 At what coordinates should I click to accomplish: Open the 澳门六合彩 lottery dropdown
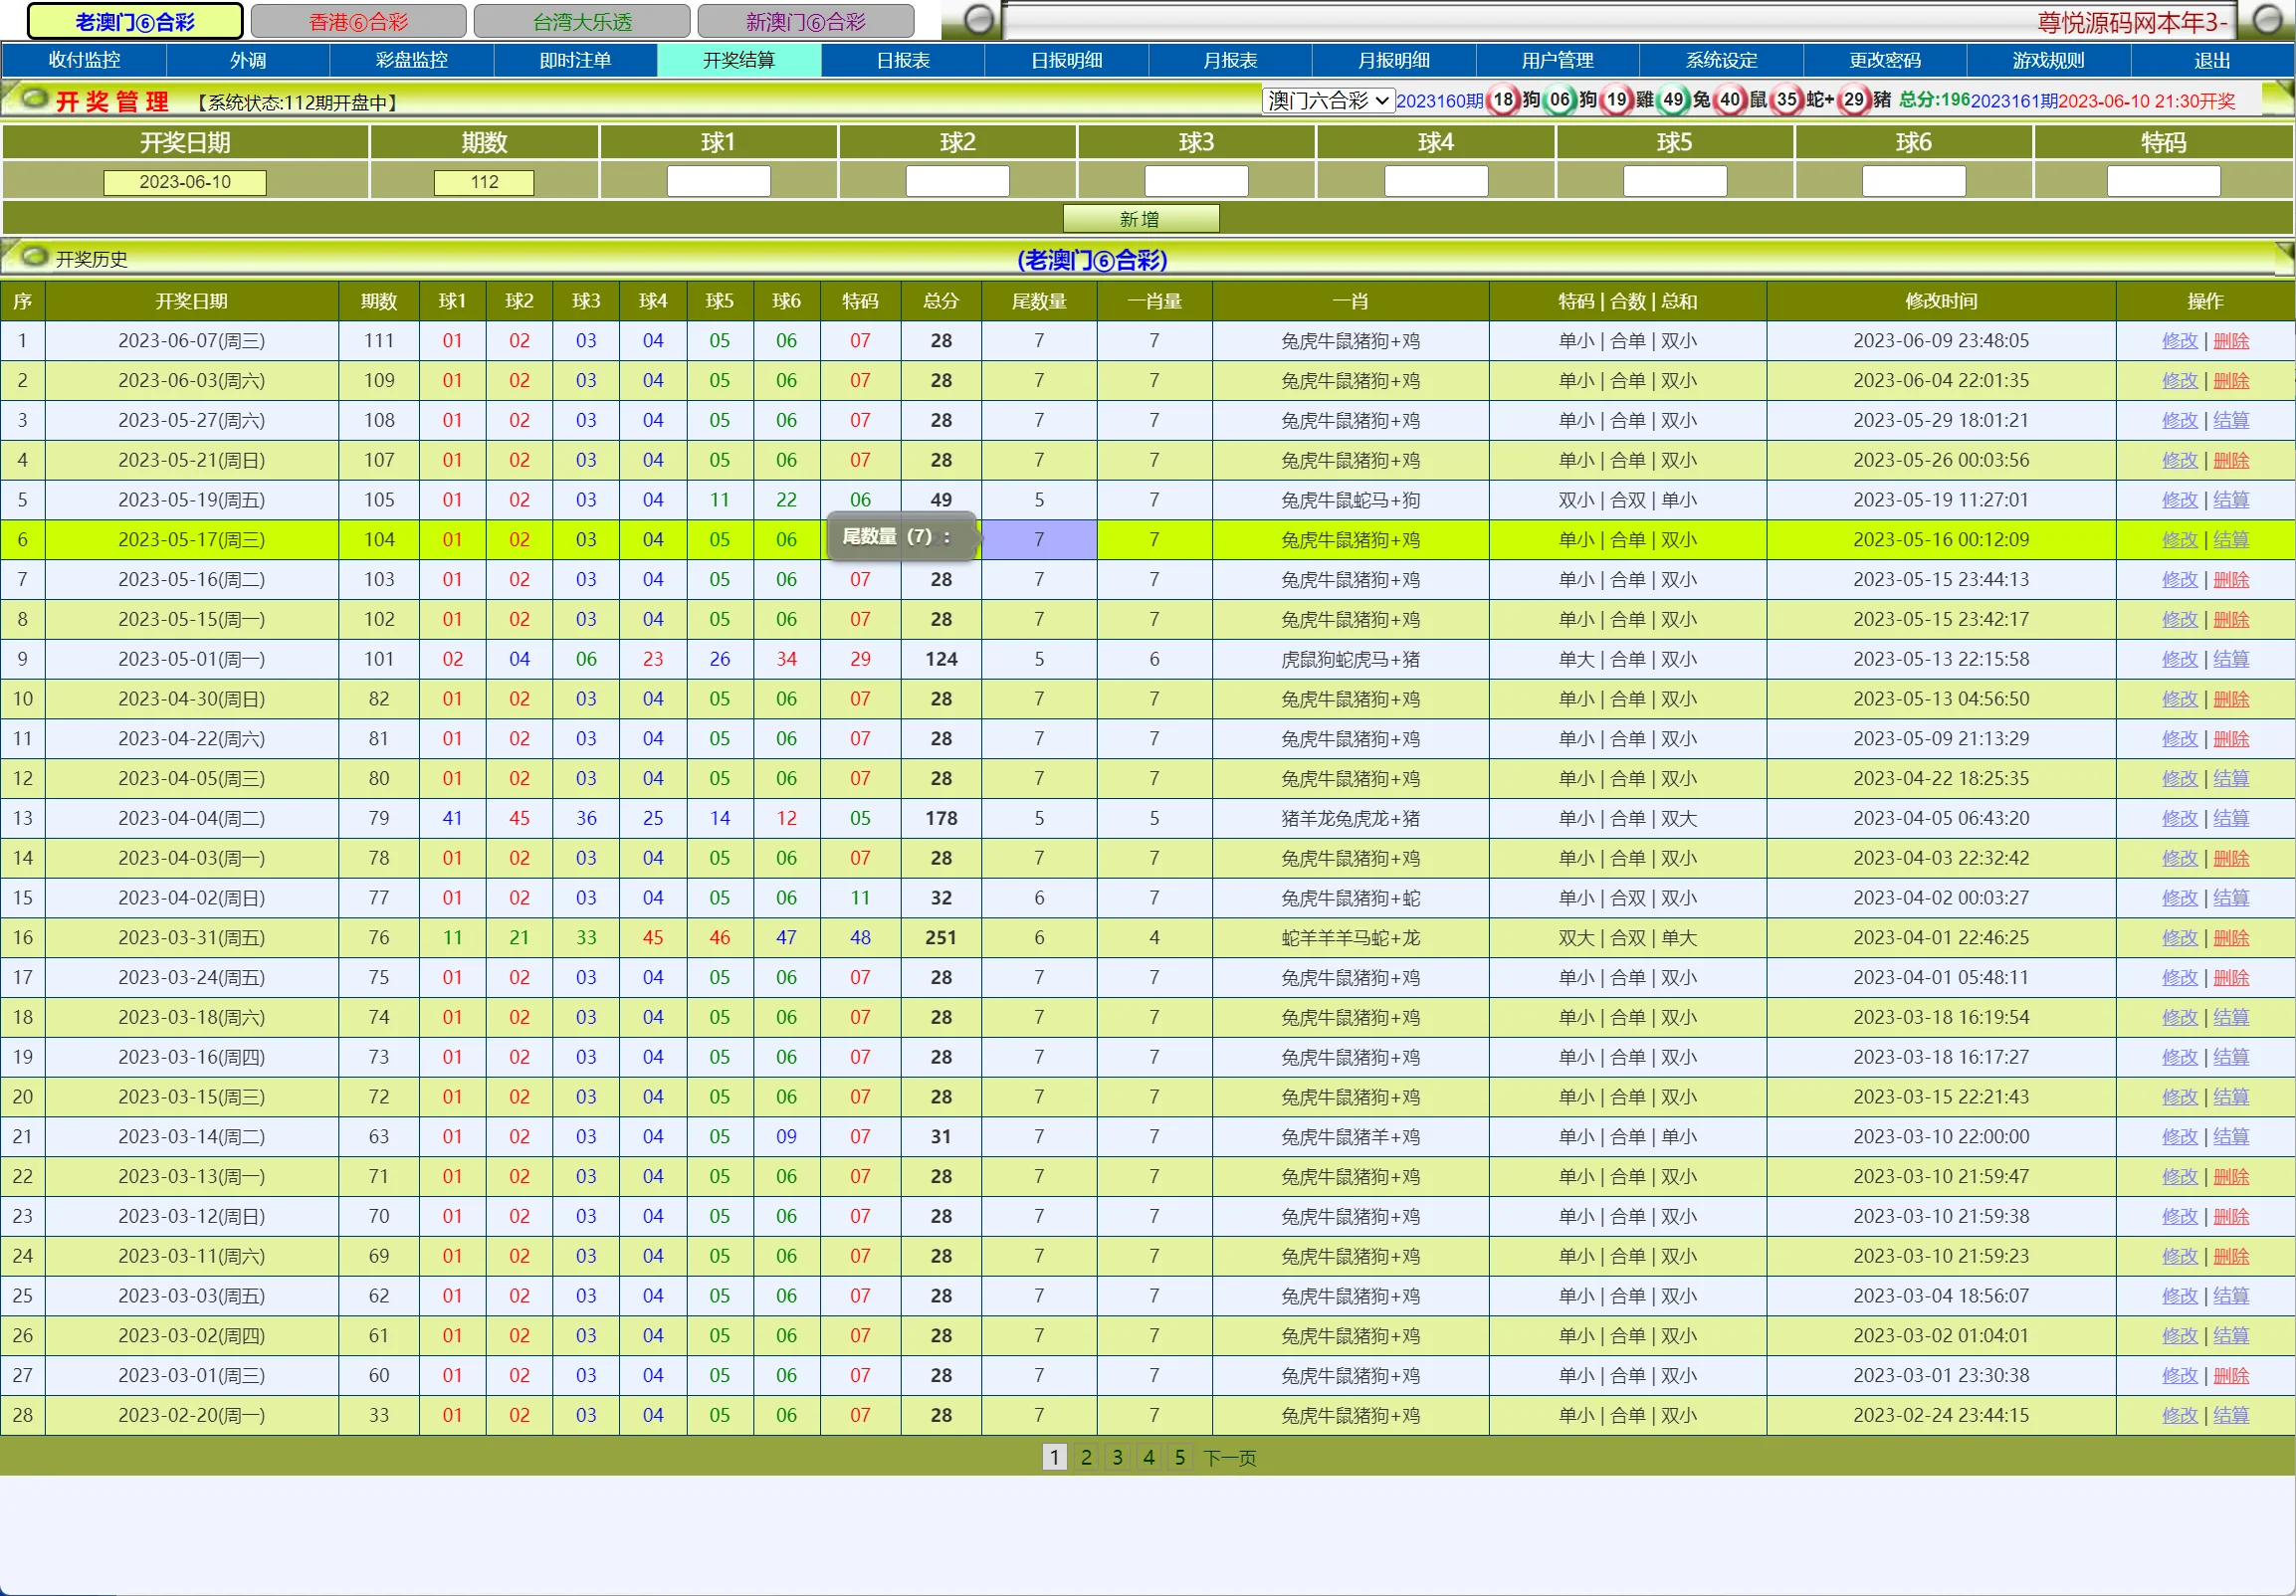pyautogui.click(x=1328, y=101)
